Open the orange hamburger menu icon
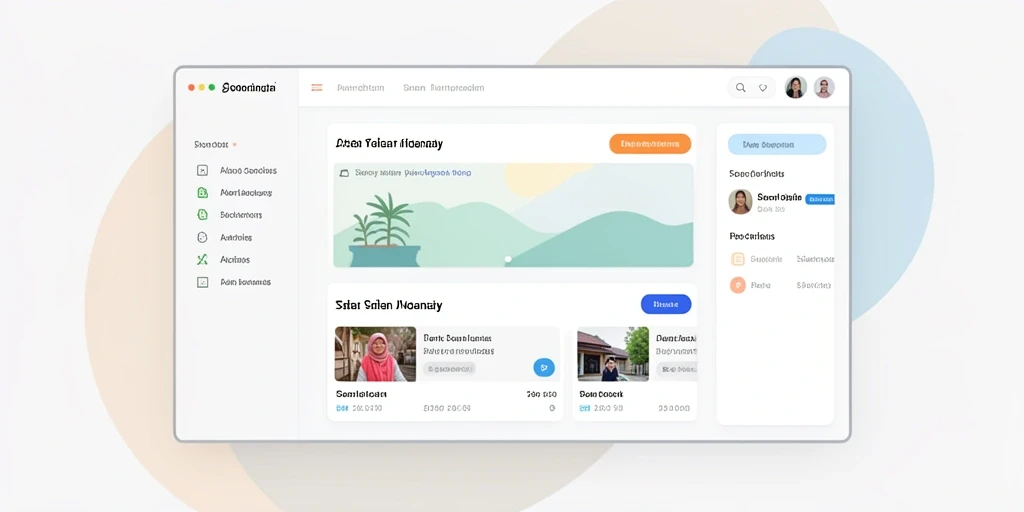This screenshot has width=1024, height=512. tap(317, 88)
